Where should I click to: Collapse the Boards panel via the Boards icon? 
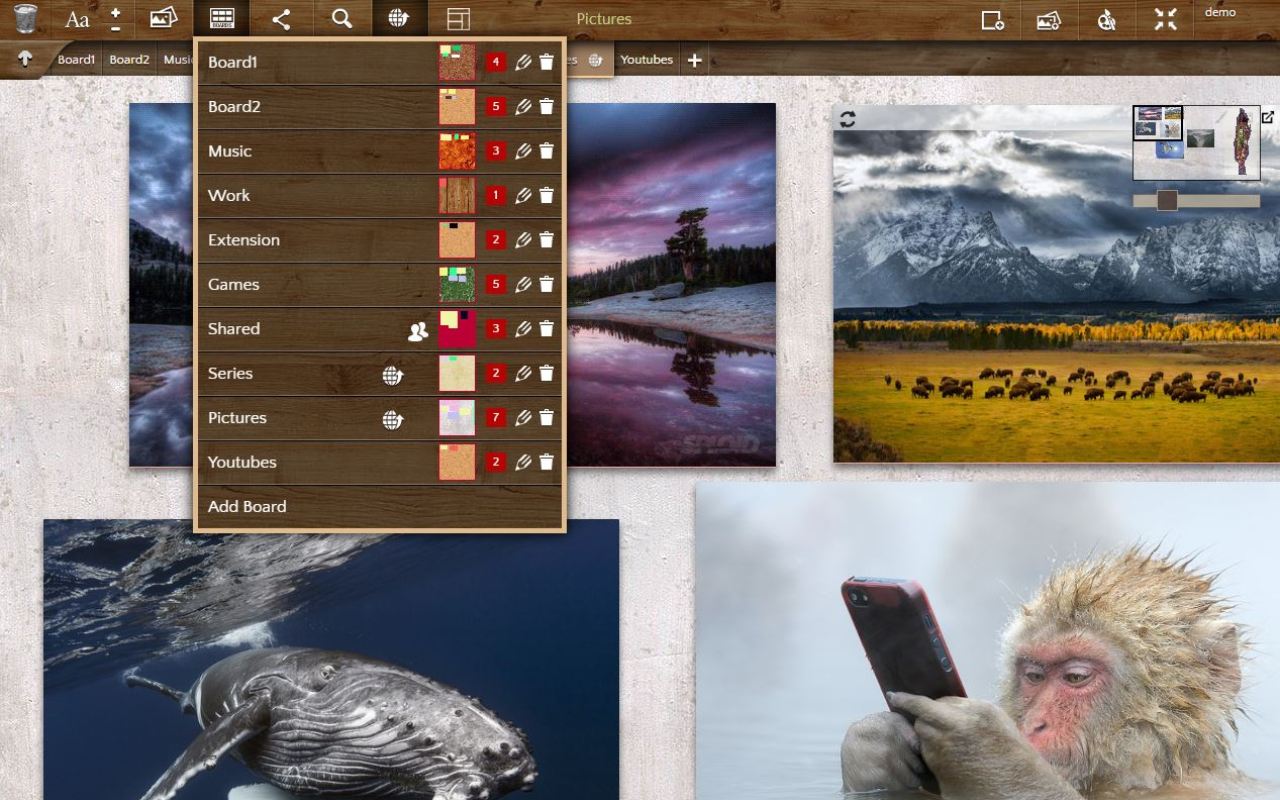pos(221,18)
